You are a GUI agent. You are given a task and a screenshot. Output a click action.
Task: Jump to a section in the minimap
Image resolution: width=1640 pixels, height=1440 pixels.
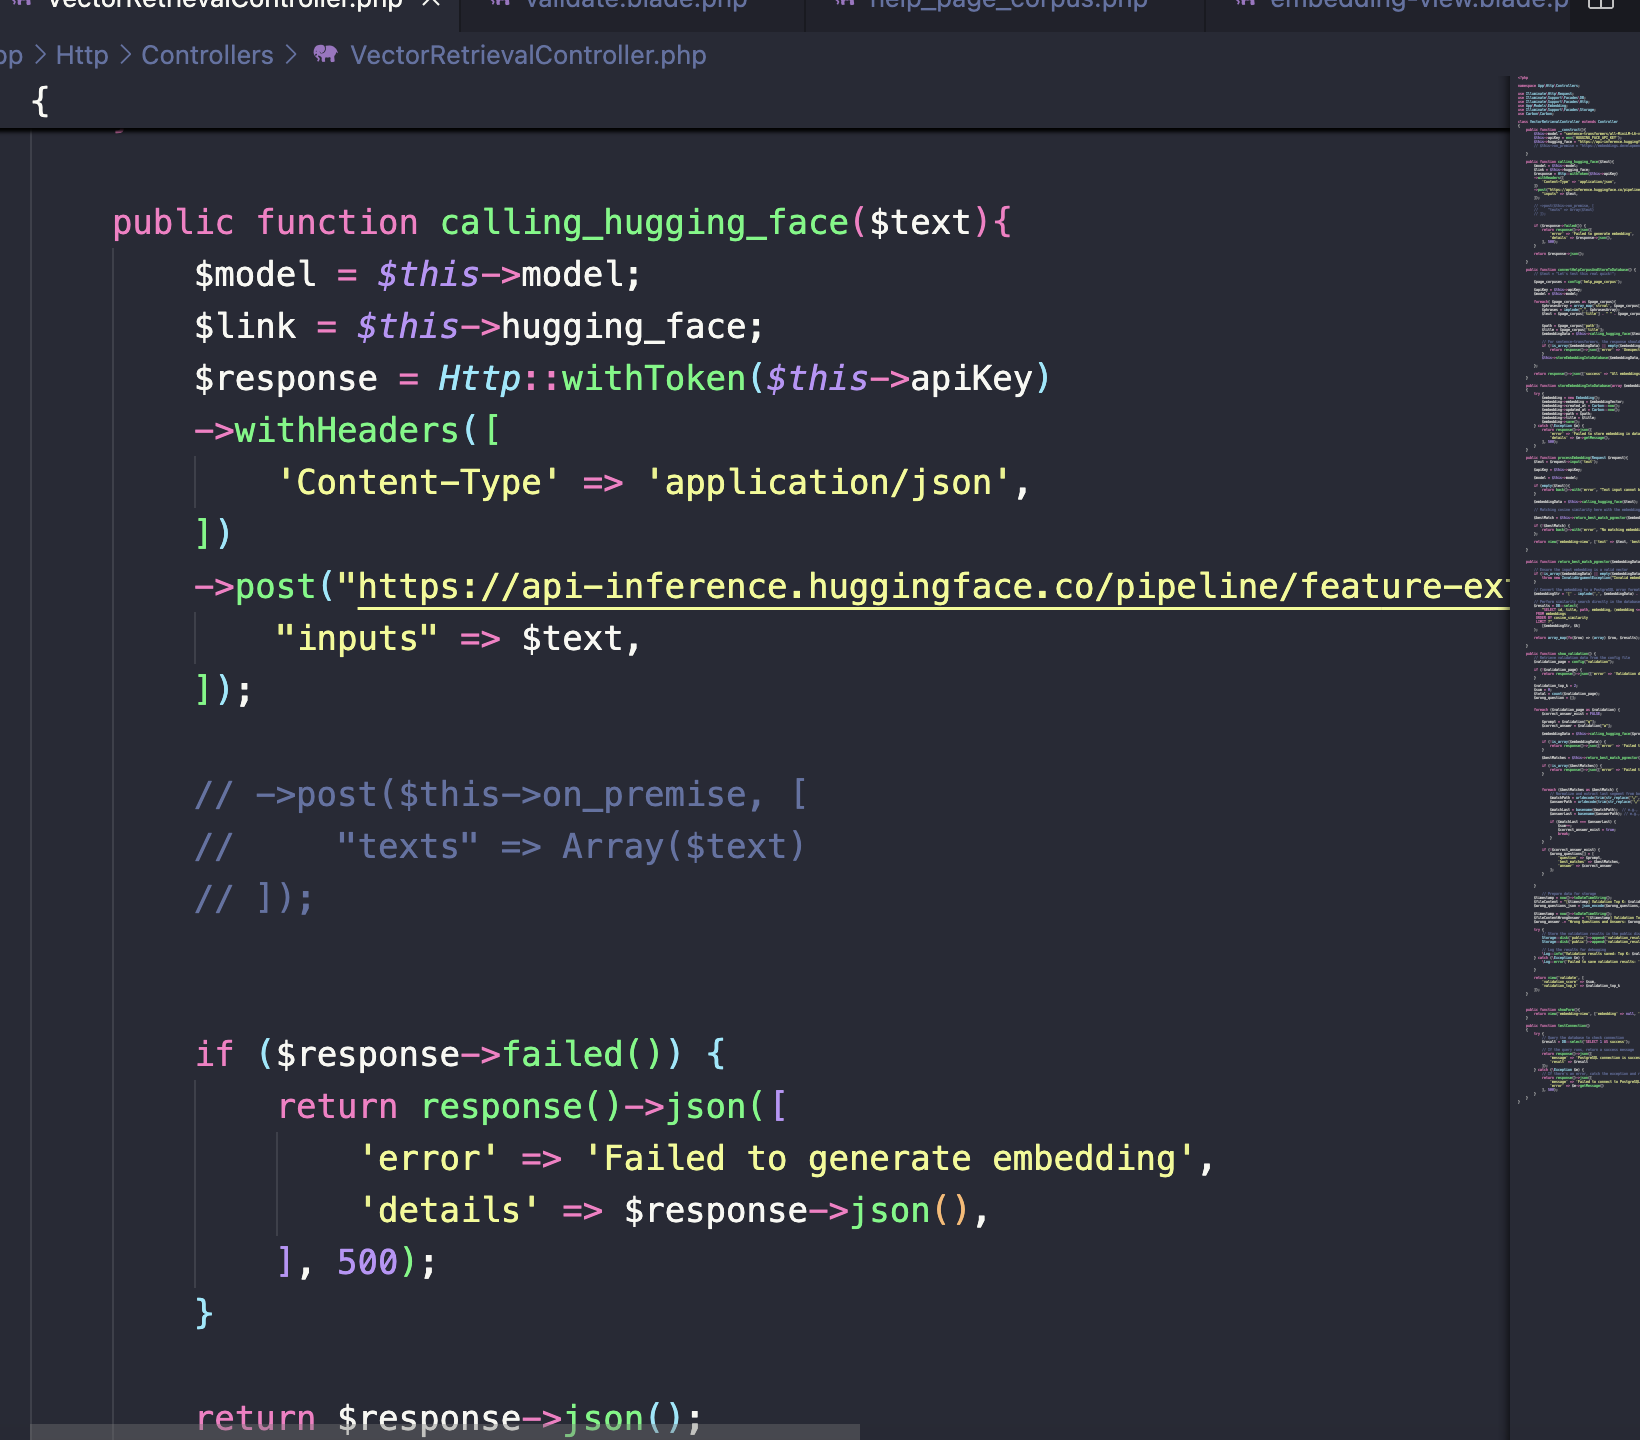(x=1575, y=600)
